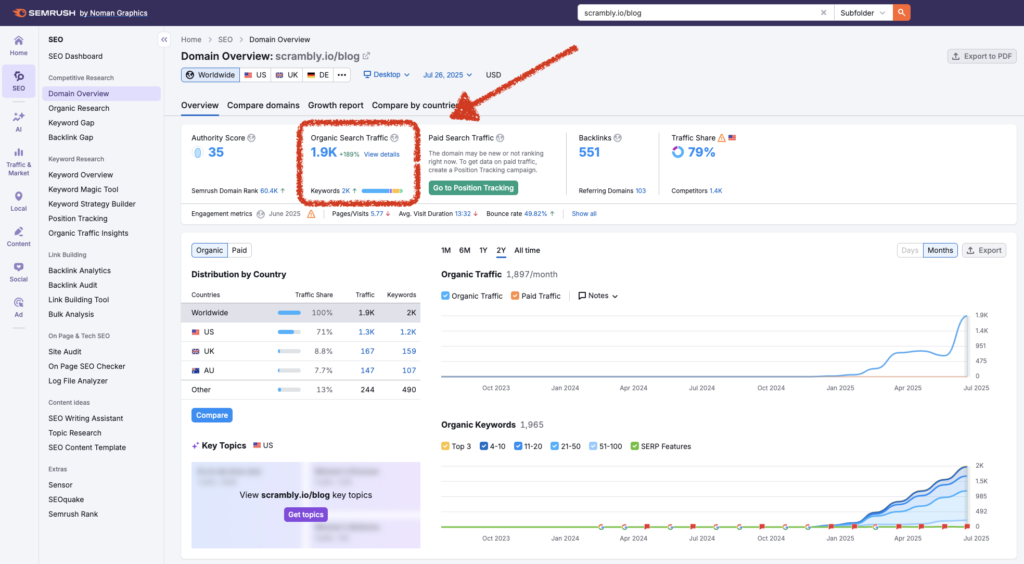The width and height of the screenshot is (1024, 564).
Task: Open Growth report tab
Action: (x=336, y=105)
